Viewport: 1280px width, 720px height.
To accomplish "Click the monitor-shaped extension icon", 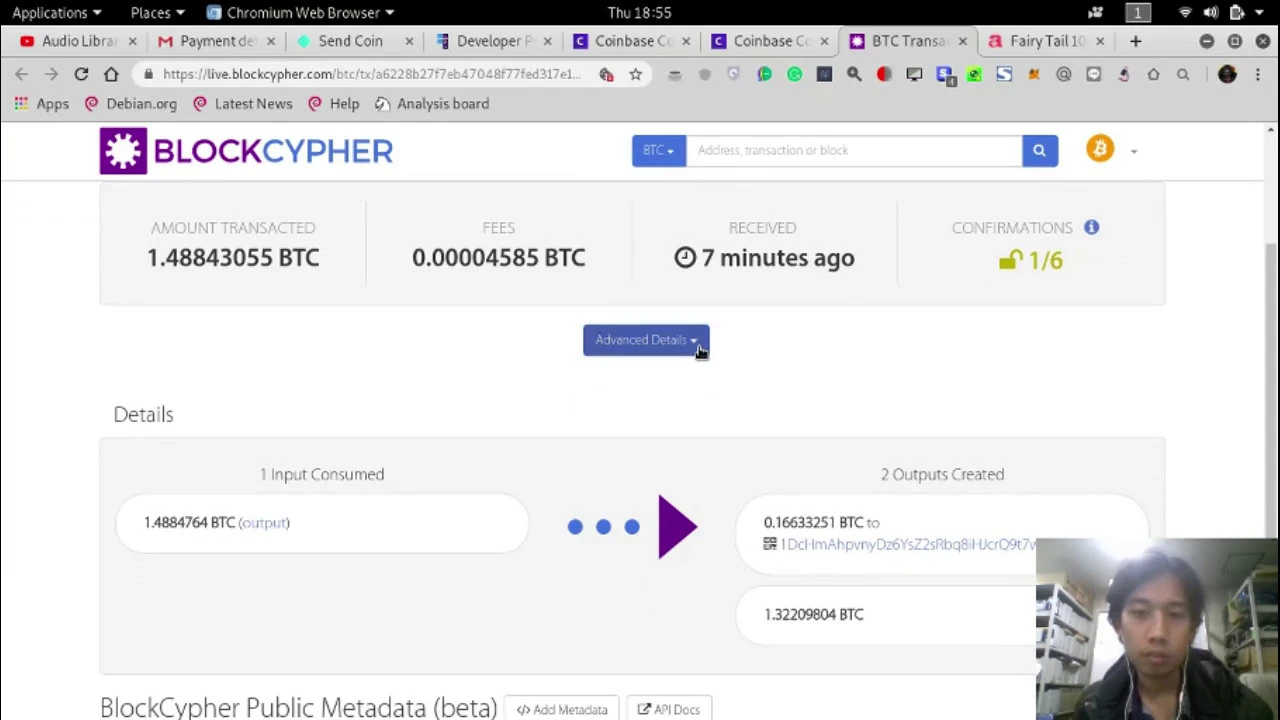I will click(914, 74).
